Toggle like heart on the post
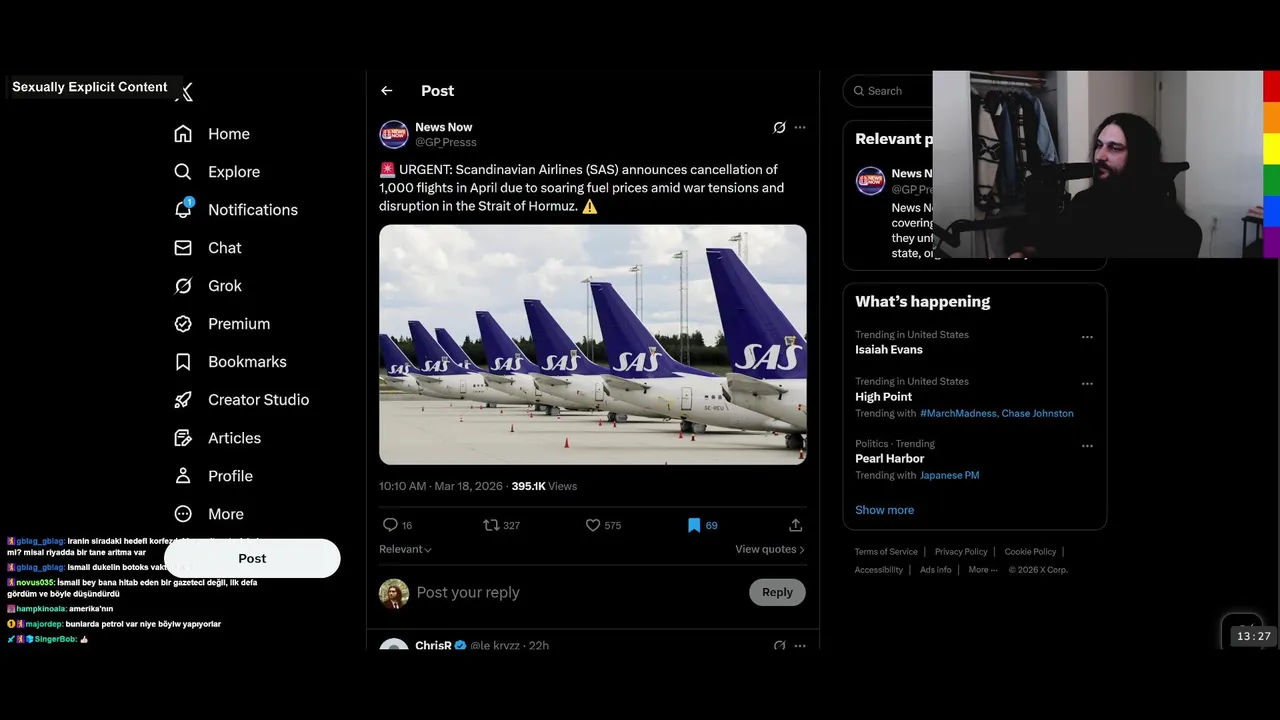This screenshot has width=1280, height=720. tap(593, 525)
